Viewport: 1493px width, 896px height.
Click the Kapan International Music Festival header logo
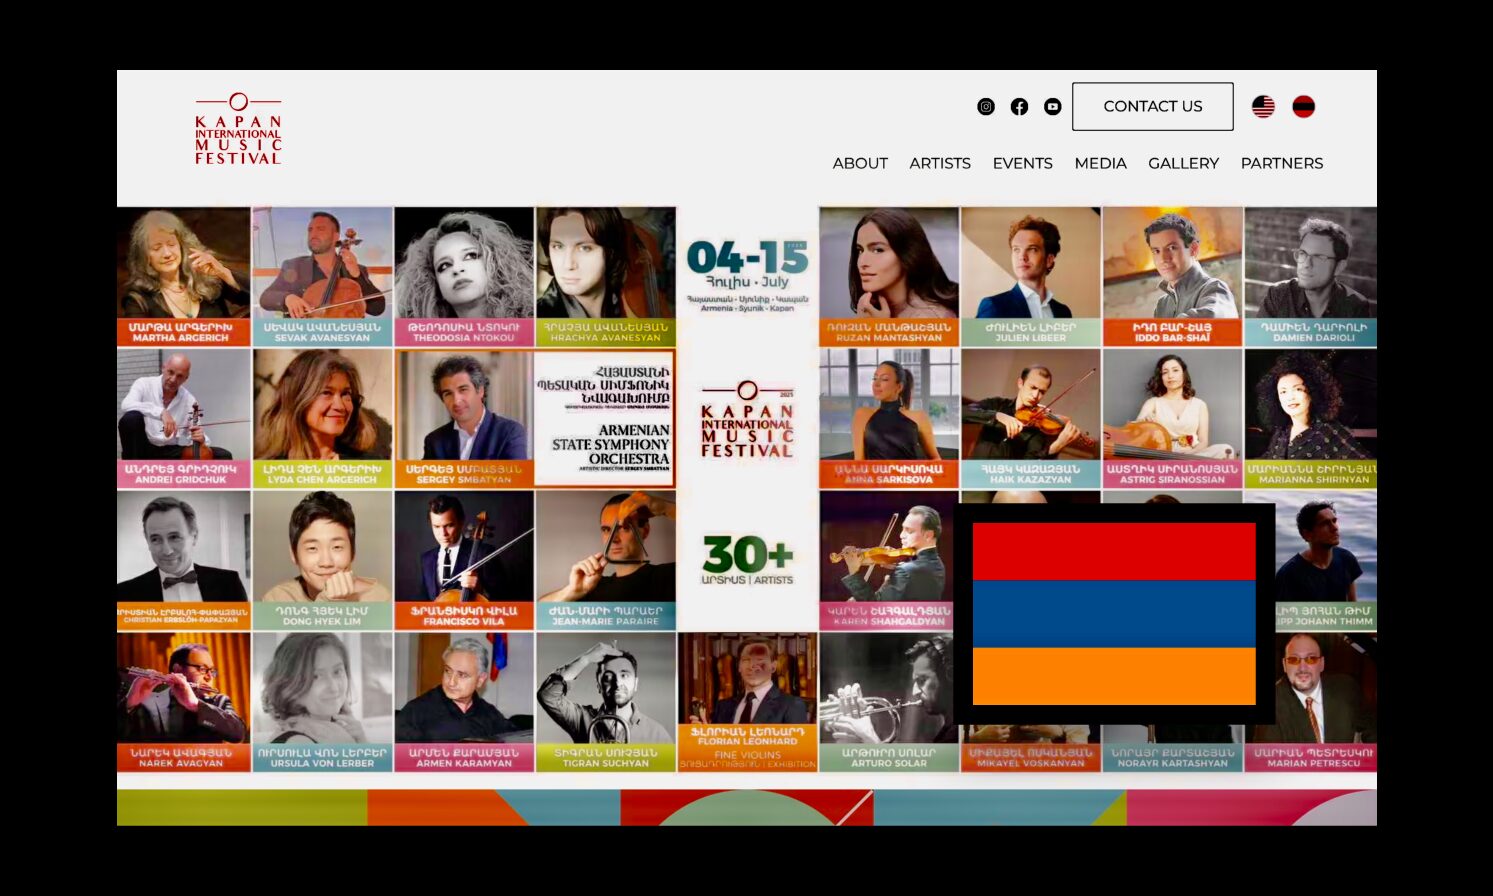[238, 129]
